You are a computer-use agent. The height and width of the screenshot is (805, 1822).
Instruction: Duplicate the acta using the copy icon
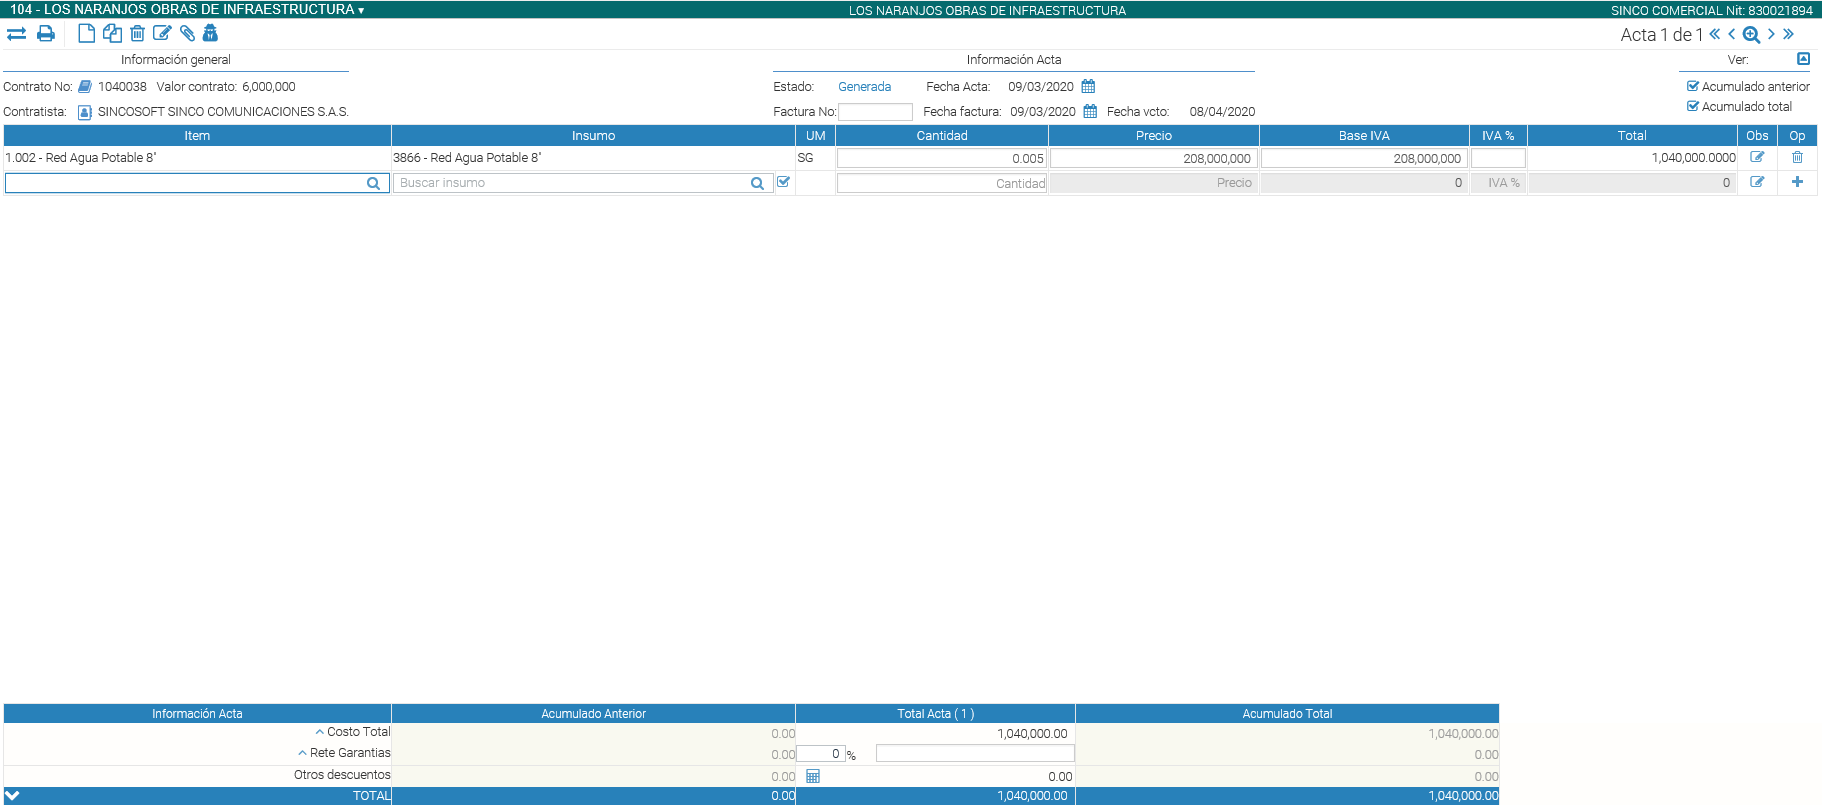112,34
